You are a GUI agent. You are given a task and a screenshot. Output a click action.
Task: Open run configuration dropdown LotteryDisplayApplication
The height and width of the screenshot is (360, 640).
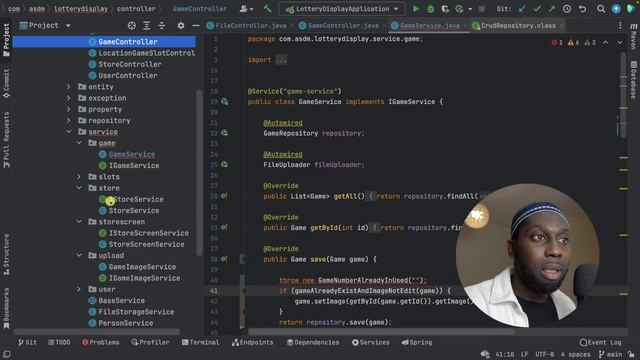pos(342,9)
